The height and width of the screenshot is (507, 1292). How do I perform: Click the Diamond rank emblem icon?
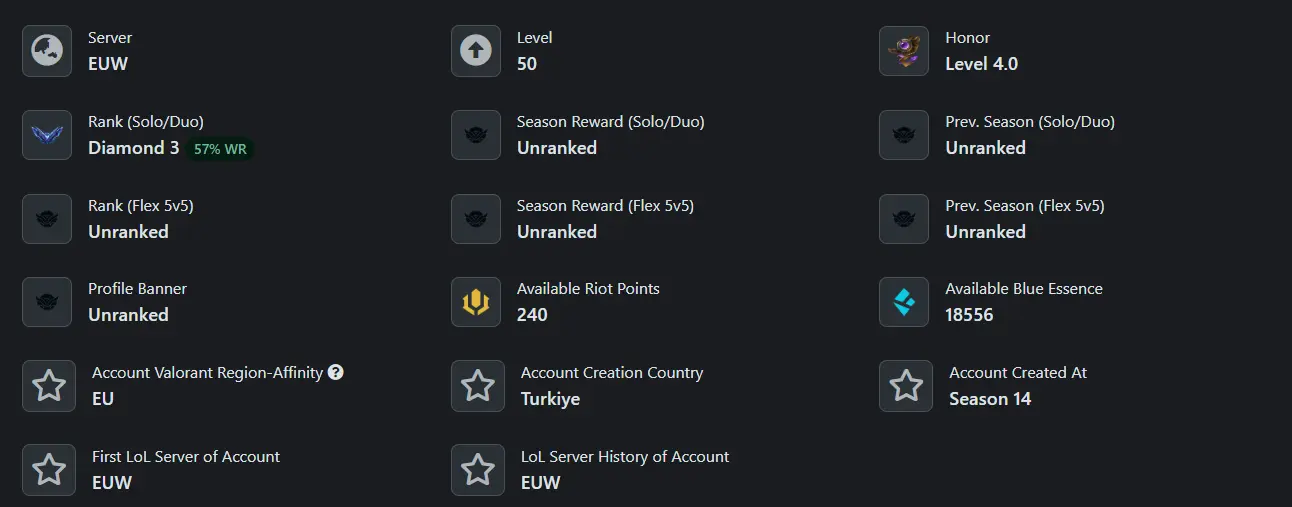(47, 135)
